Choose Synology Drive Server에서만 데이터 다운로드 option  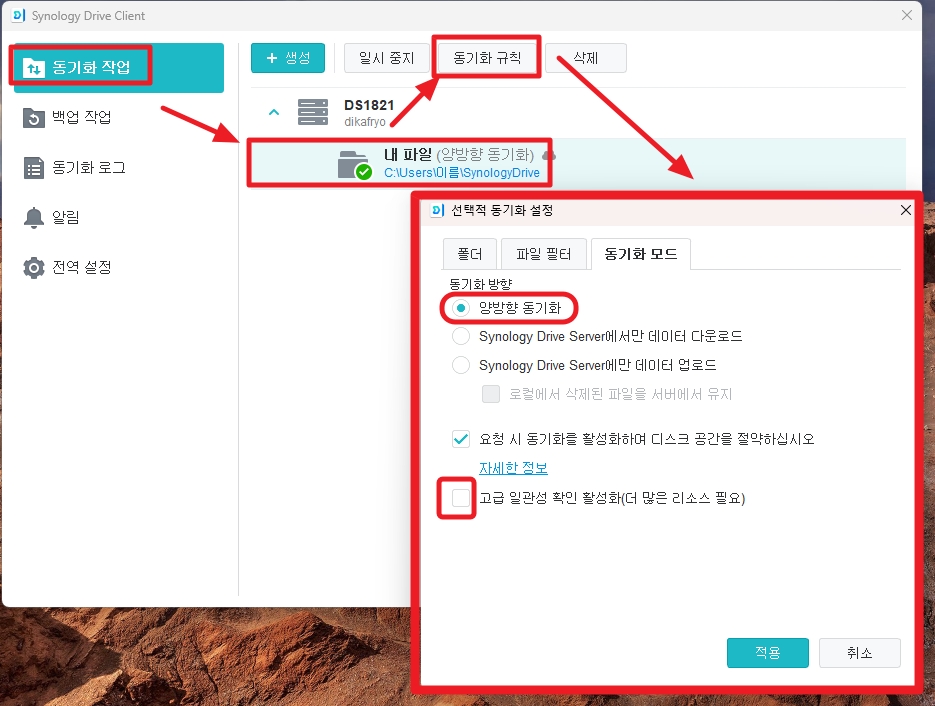[x=461, y=337]
